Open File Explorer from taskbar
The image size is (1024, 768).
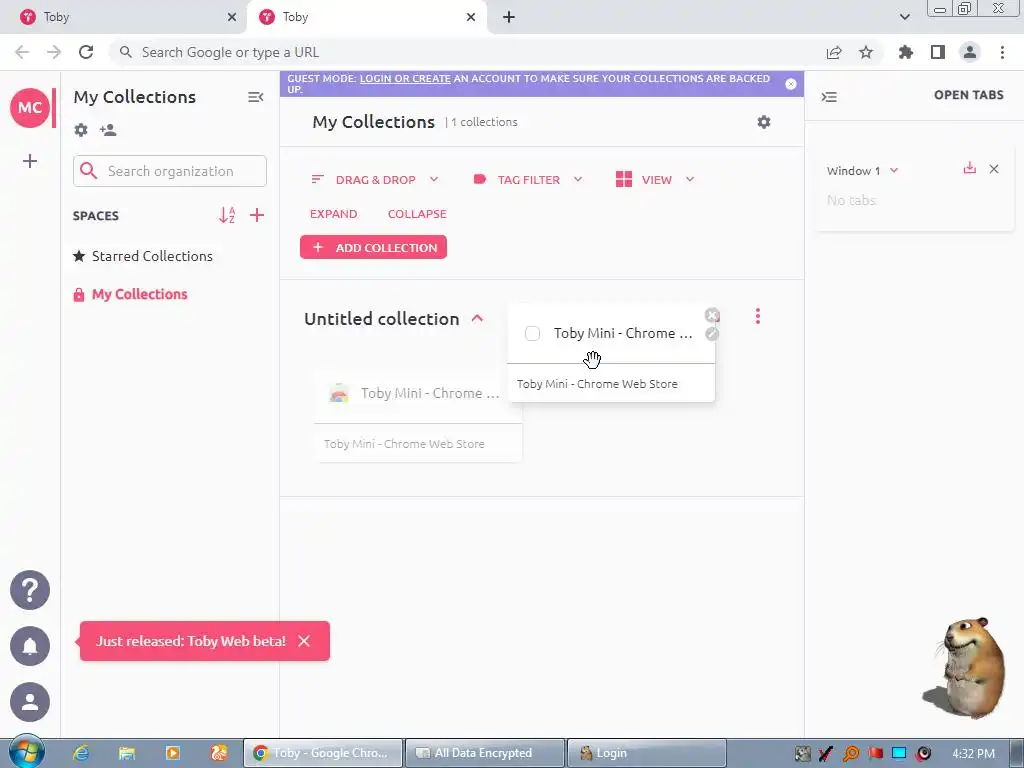coord(127,753)
